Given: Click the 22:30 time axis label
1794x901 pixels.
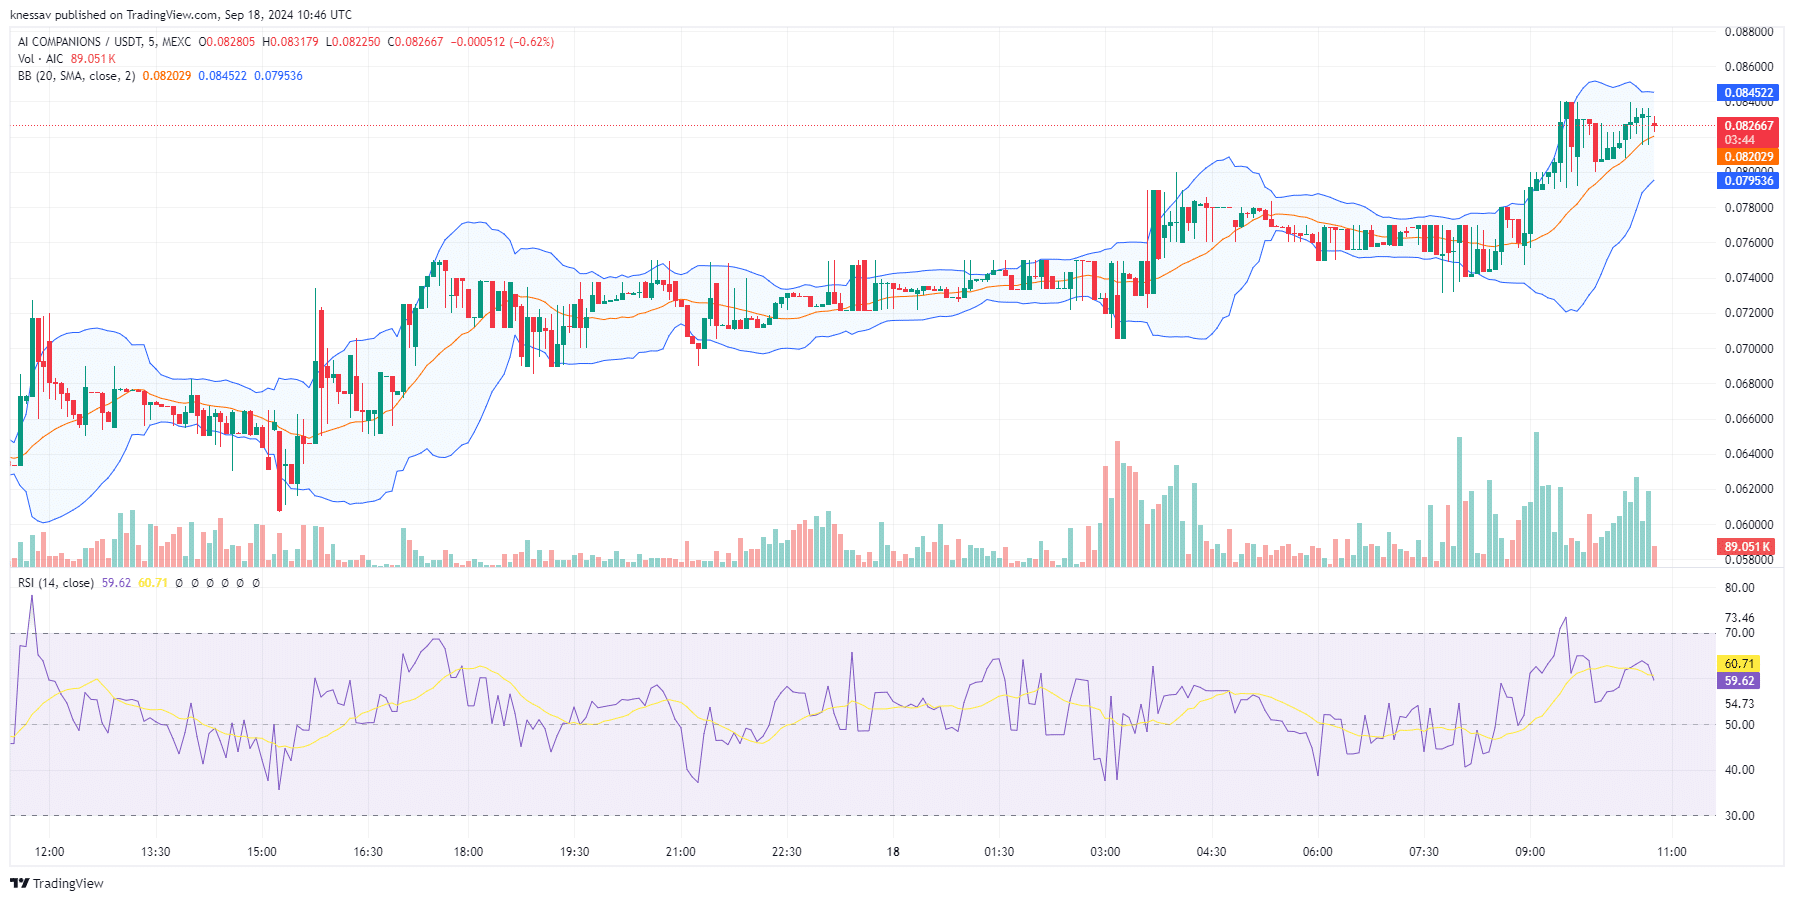Looking at the screenshot, I should click(787, 852).
